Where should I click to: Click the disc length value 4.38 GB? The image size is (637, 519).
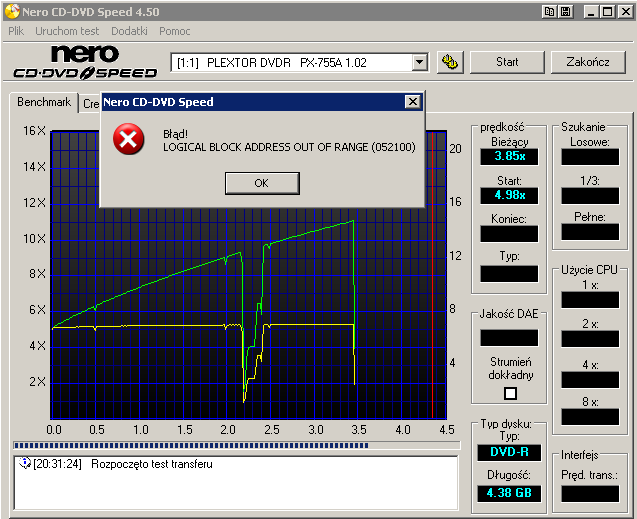[x=509, y=493]
